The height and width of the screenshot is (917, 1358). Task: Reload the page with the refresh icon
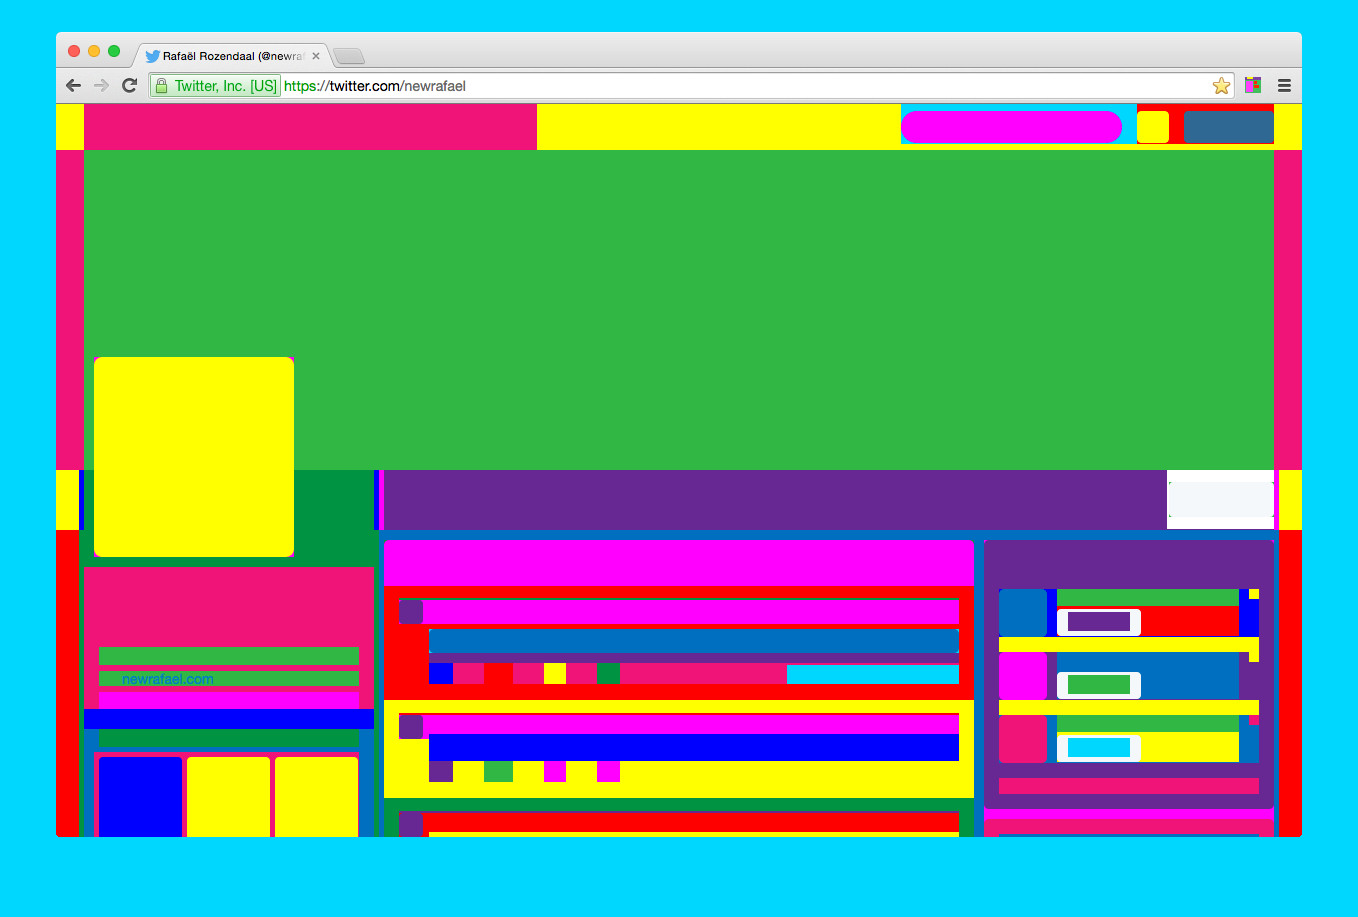click(129, 86)
